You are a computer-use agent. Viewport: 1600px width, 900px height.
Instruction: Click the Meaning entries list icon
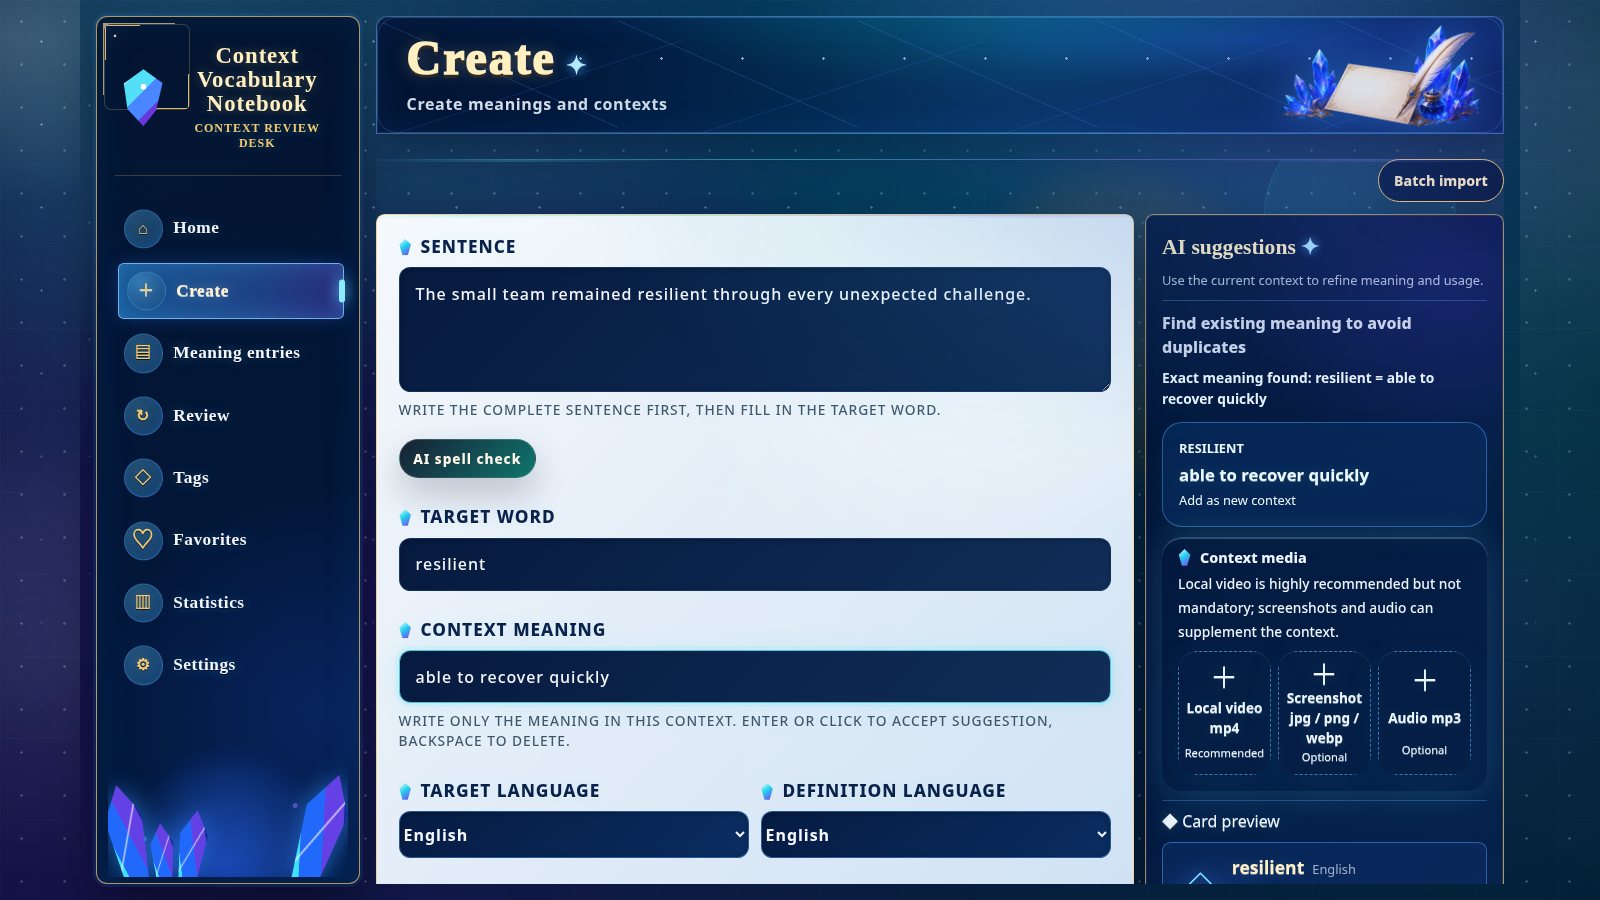click(x=143, y=353)
